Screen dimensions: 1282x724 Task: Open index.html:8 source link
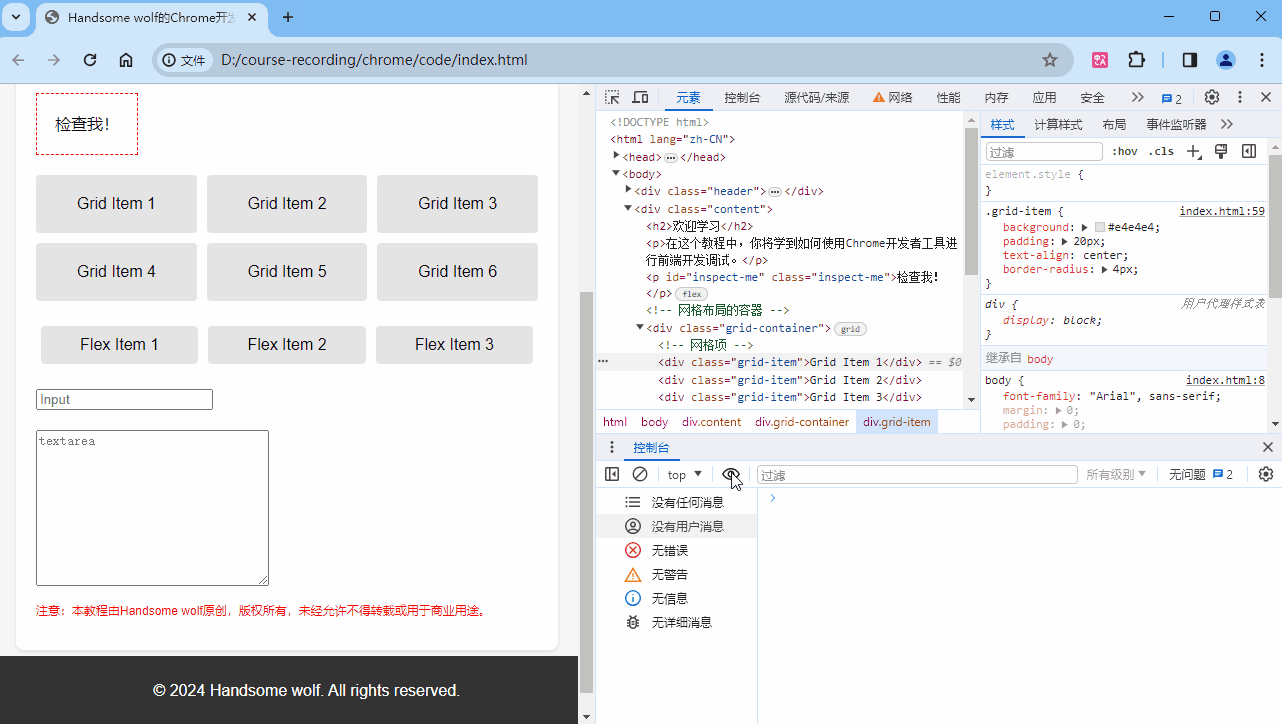pos(1225,380)
